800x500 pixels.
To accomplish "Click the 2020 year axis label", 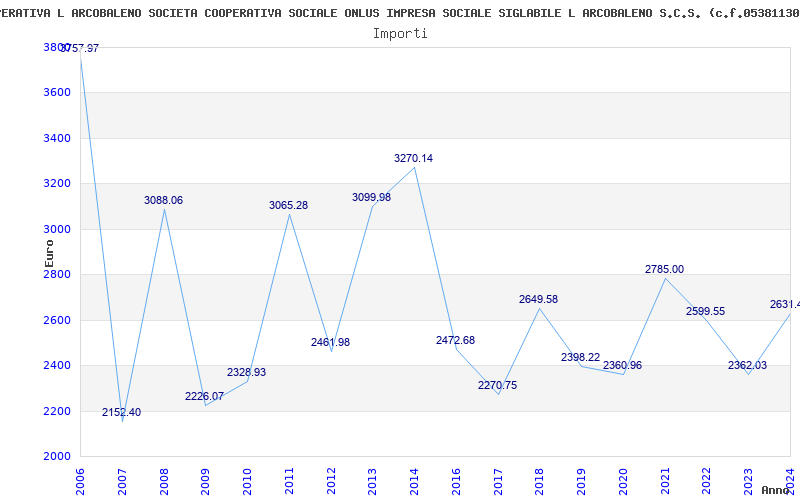I will click(x=623, y=477).
